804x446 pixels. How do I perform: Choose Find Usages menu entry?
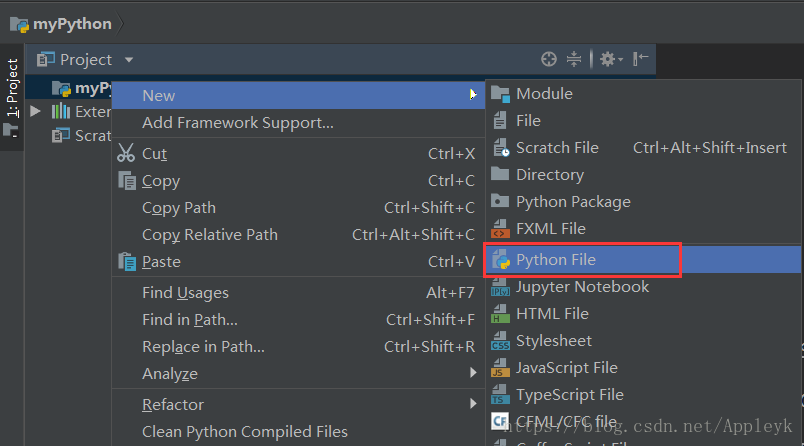298,293
